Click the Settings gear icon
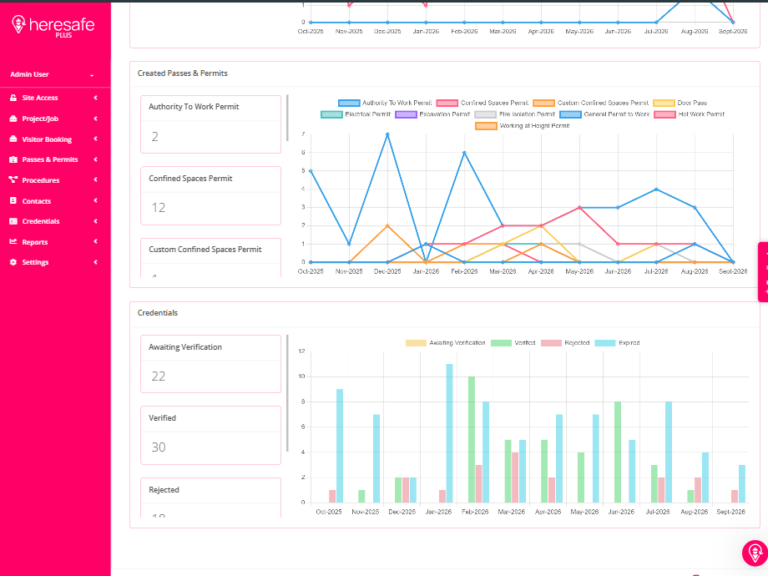Screen dimensions: 768x576 [13, 262]
